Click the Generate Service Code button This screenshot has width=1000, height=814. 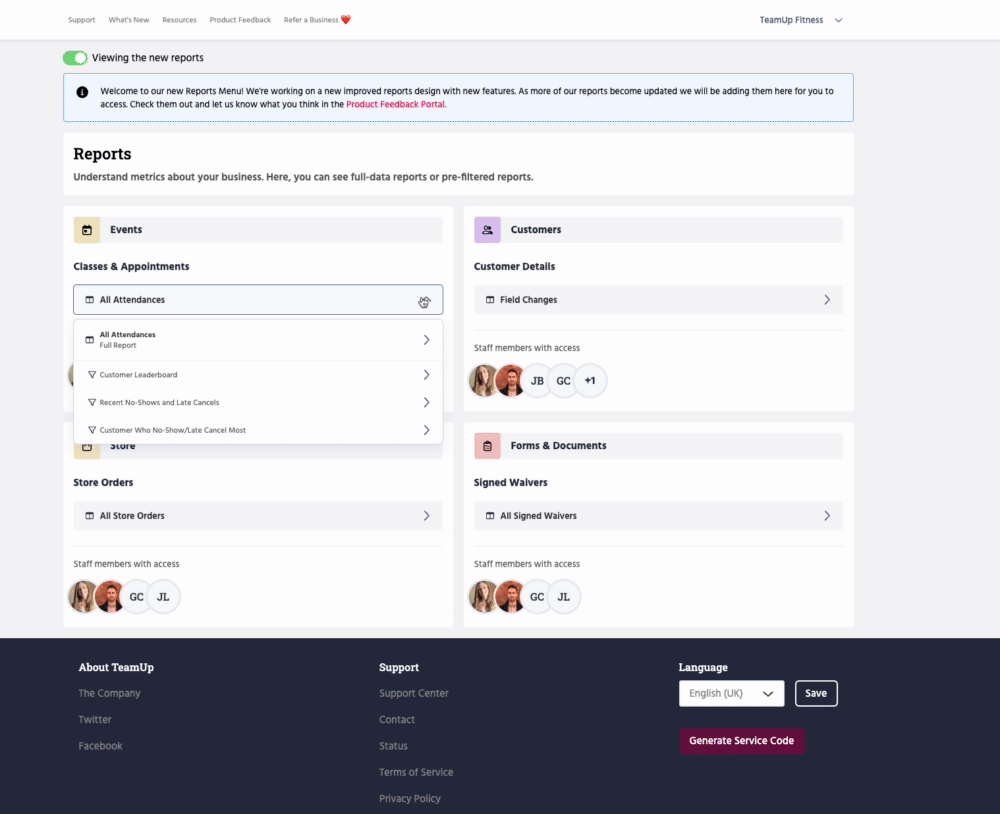741,741
